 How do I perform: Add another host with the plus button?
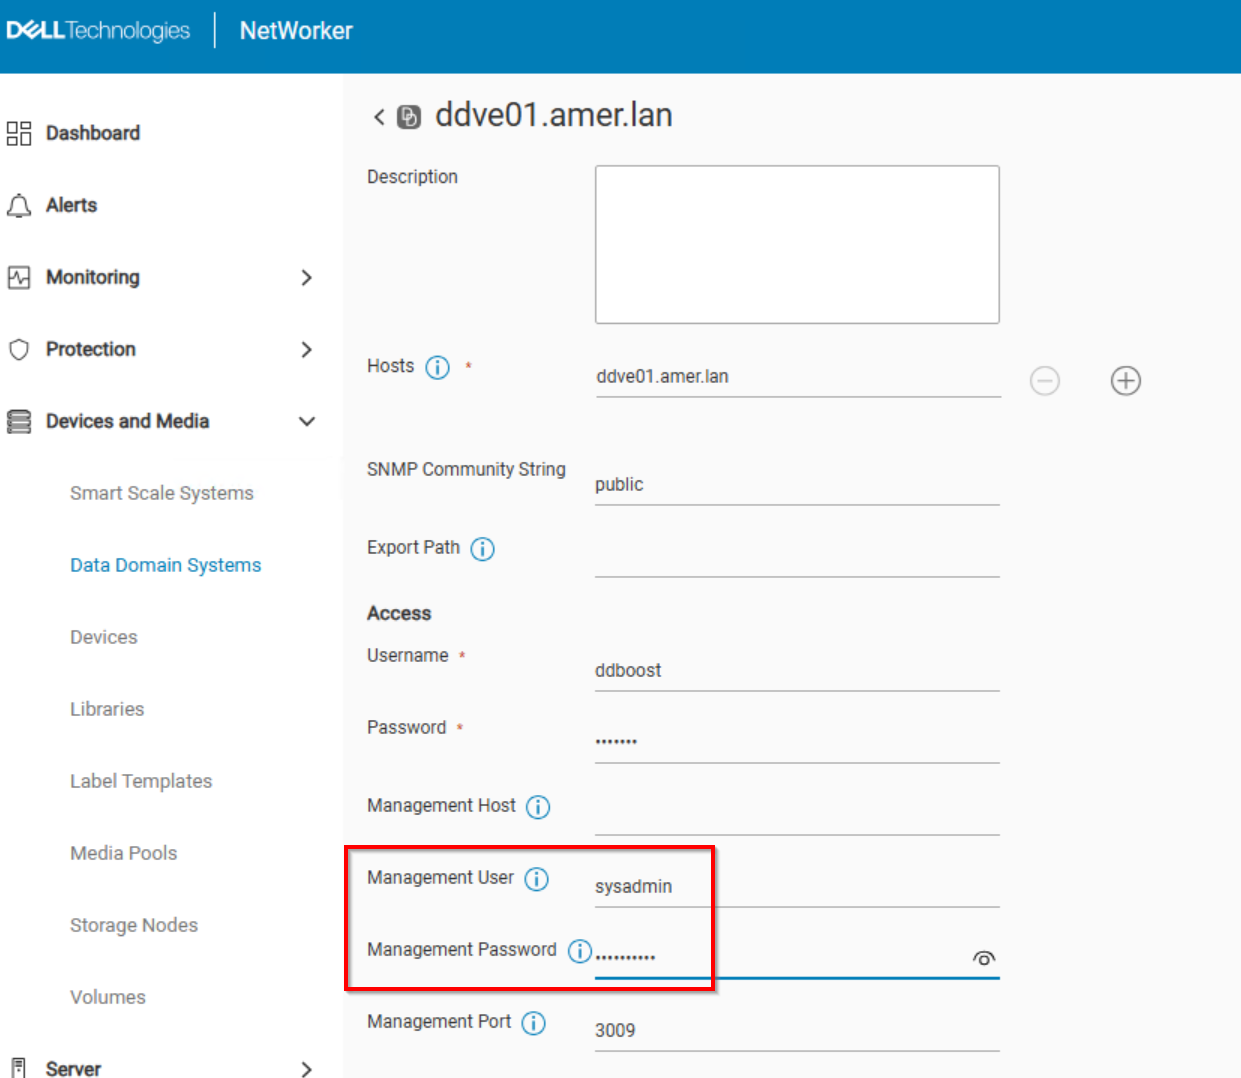[1125, 380]
